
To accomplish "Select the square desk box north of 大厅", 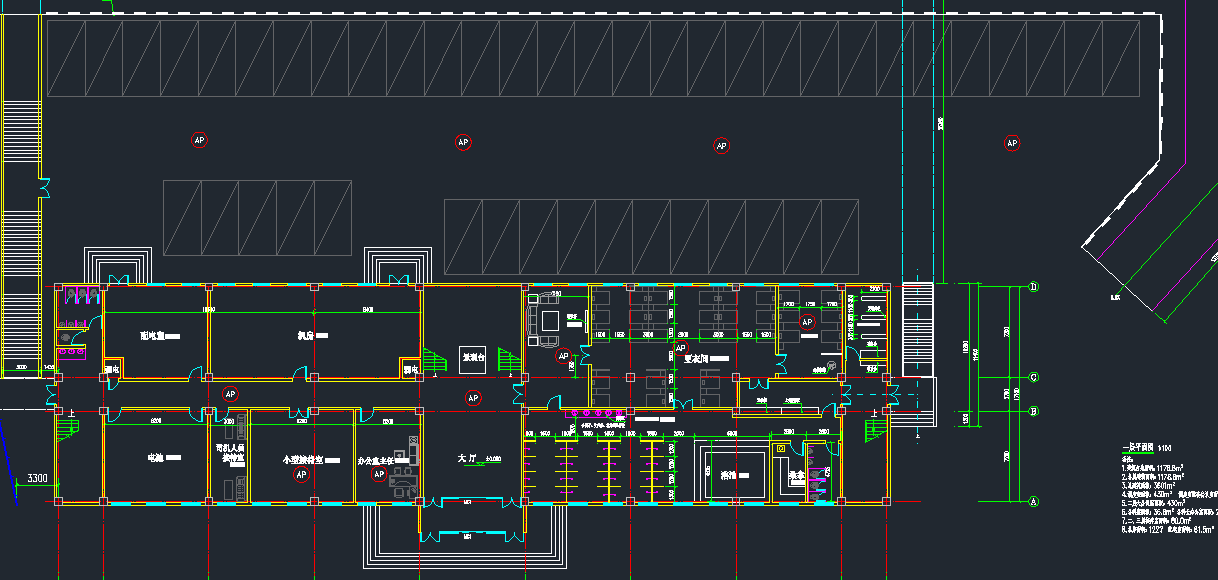I will (473, 357).
